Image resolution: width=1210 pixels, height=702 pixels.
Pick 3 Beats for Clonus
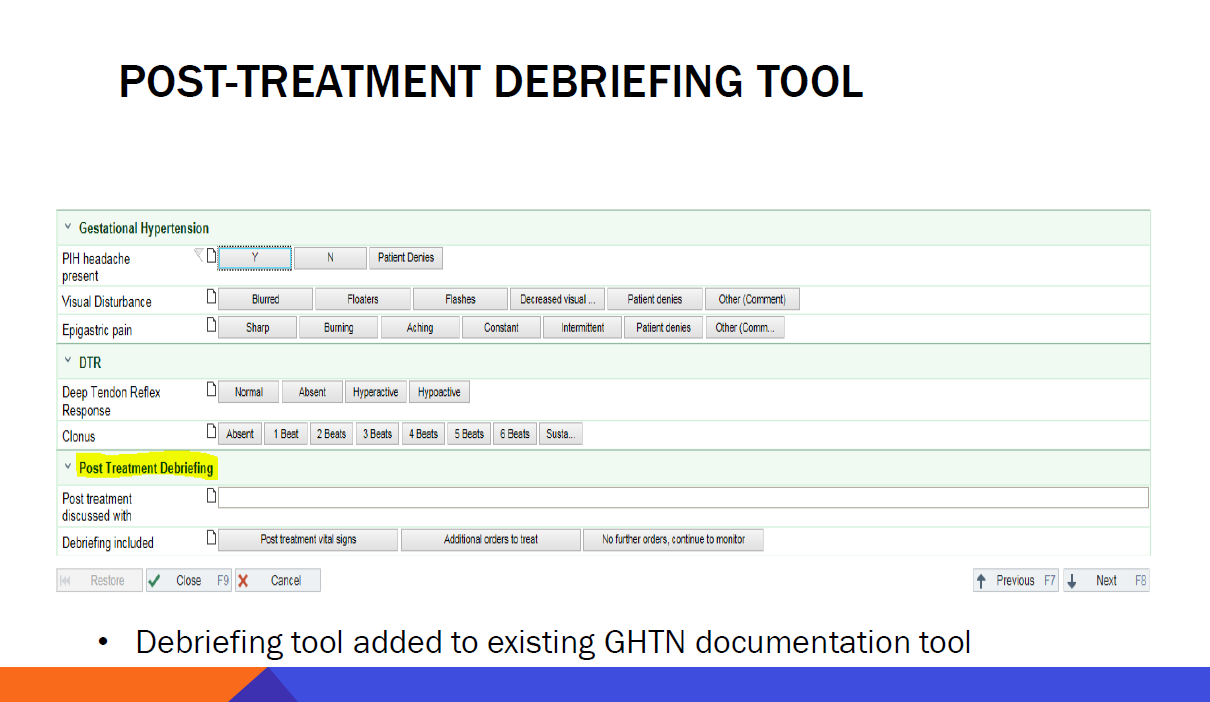[x=377, y=434]
